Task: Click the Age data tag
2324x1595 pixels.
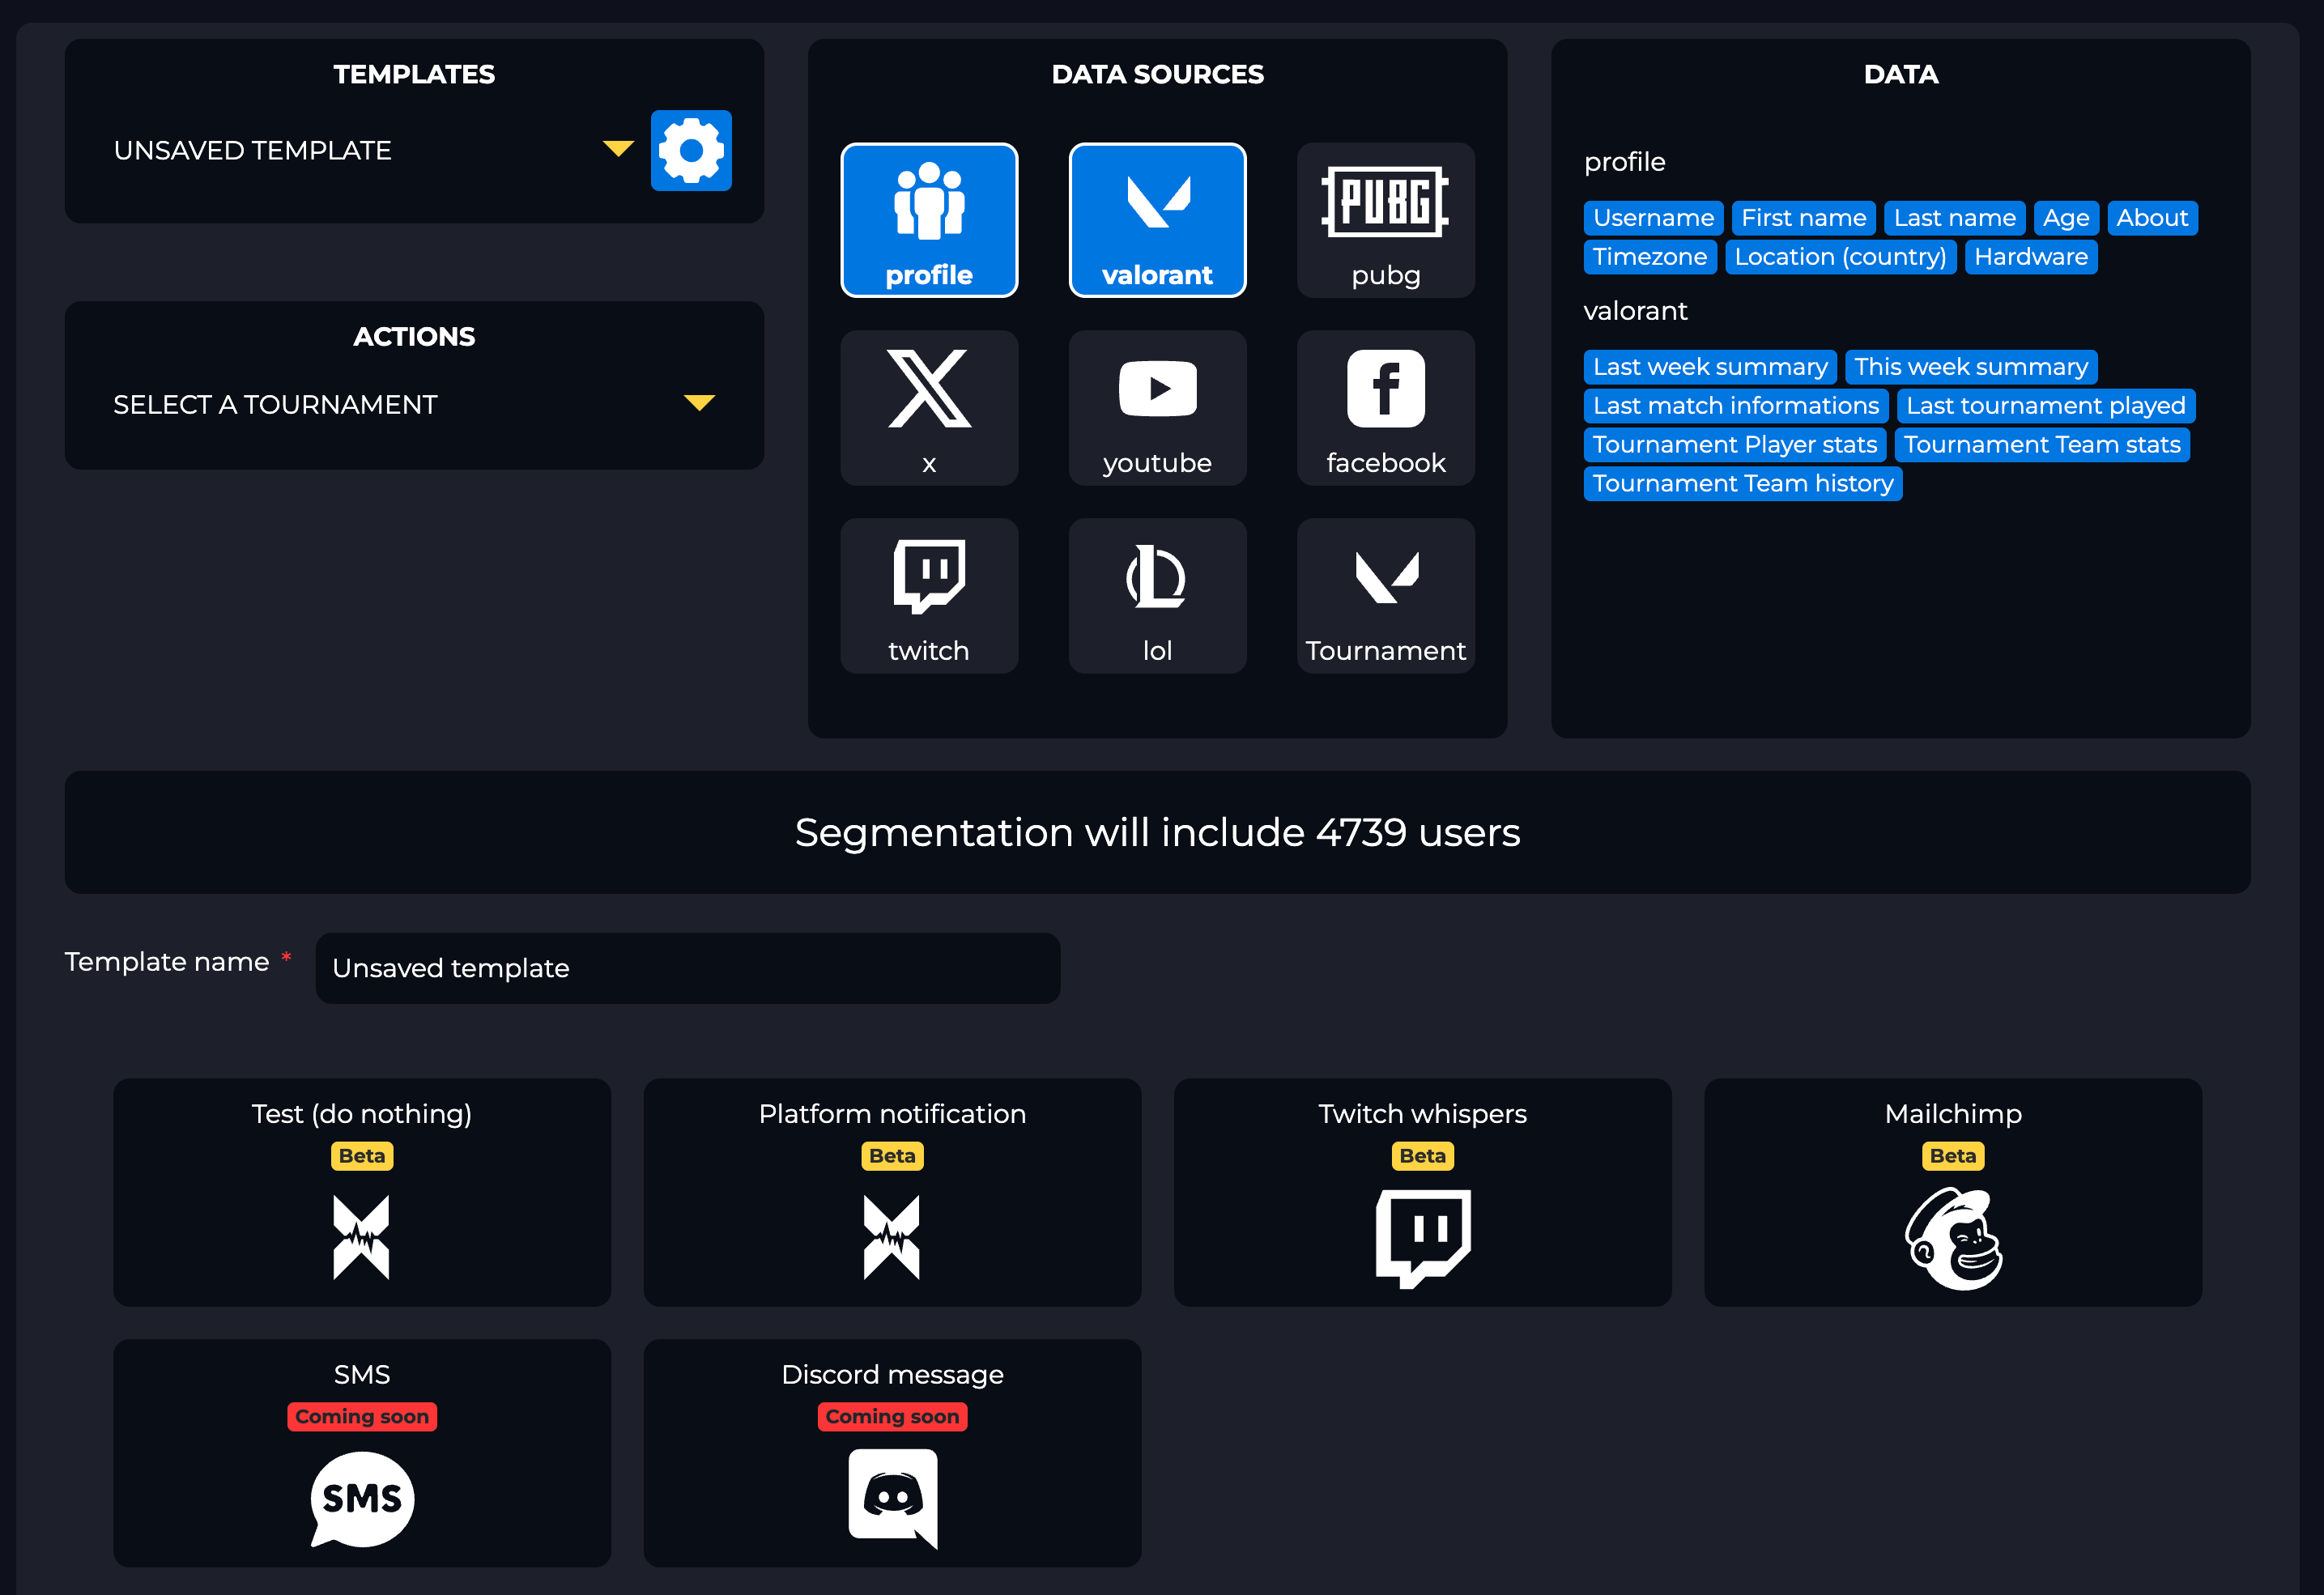Action: coord(2065,218)
